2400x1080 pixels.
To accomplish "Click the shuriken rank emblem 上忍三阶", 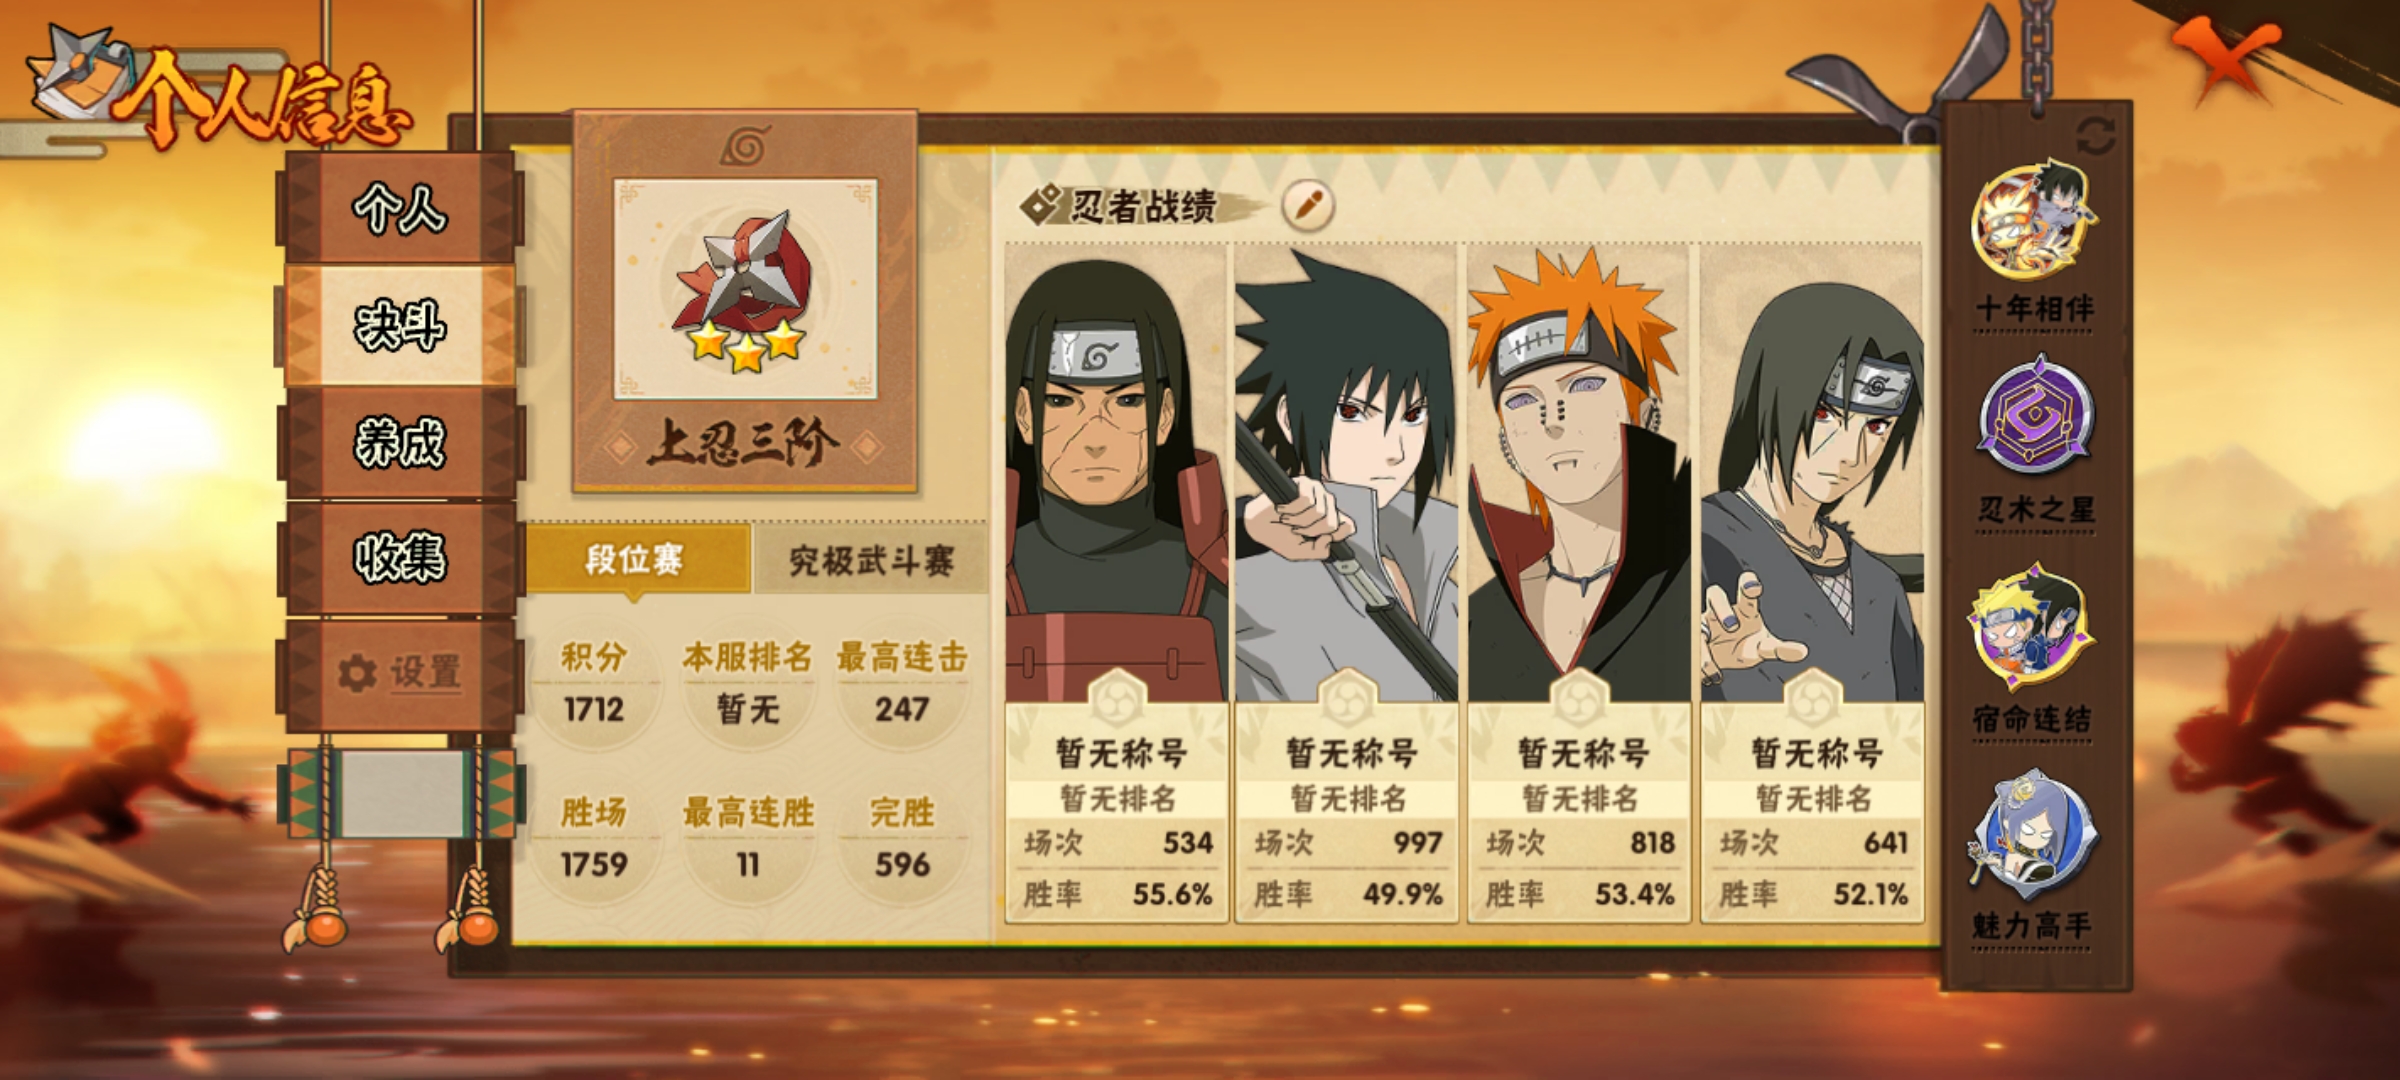I will (745, 289).
